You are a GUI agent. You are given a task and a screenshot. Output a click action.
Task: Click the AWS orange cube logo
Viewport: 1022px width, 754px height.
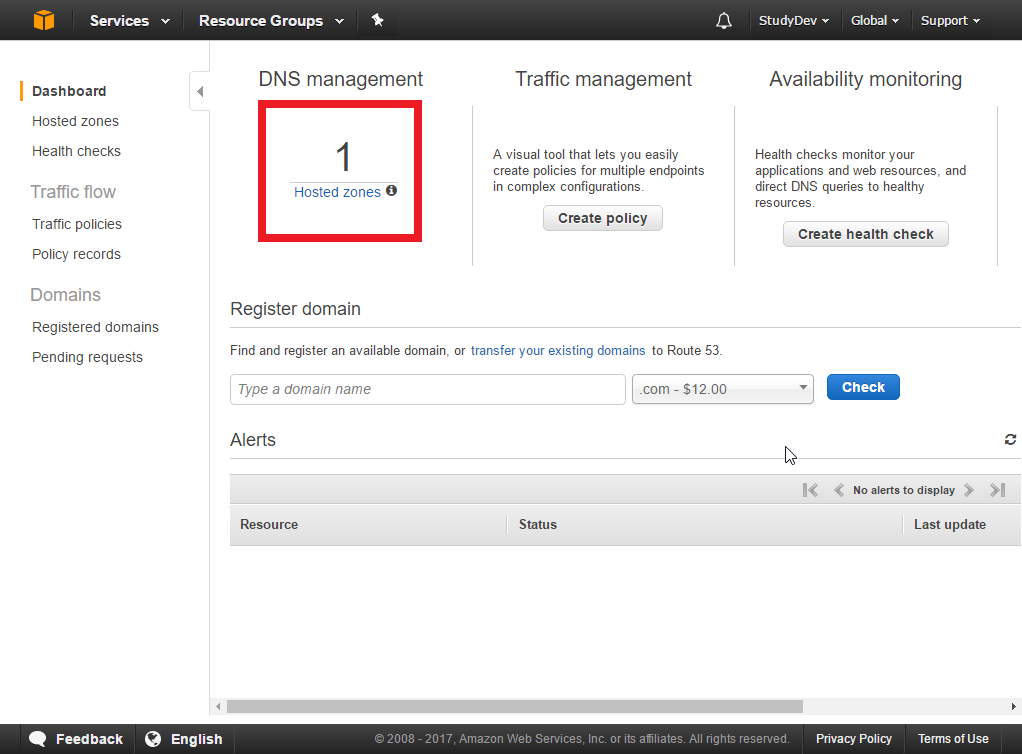pyautogui.click(x=44, y=20)
